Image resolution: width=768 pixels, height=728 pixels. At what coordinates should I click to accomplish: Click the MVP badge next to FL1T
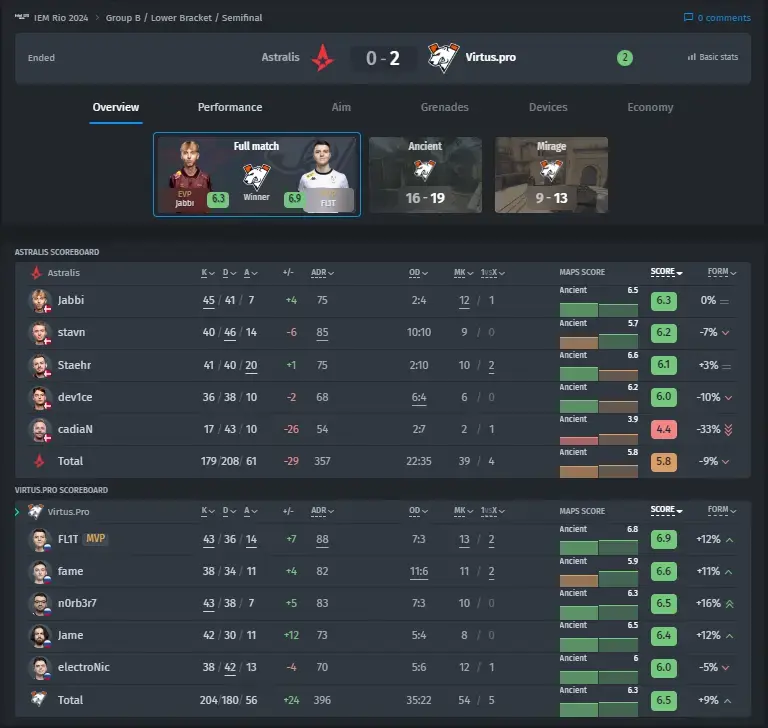(x=96, y=538)
